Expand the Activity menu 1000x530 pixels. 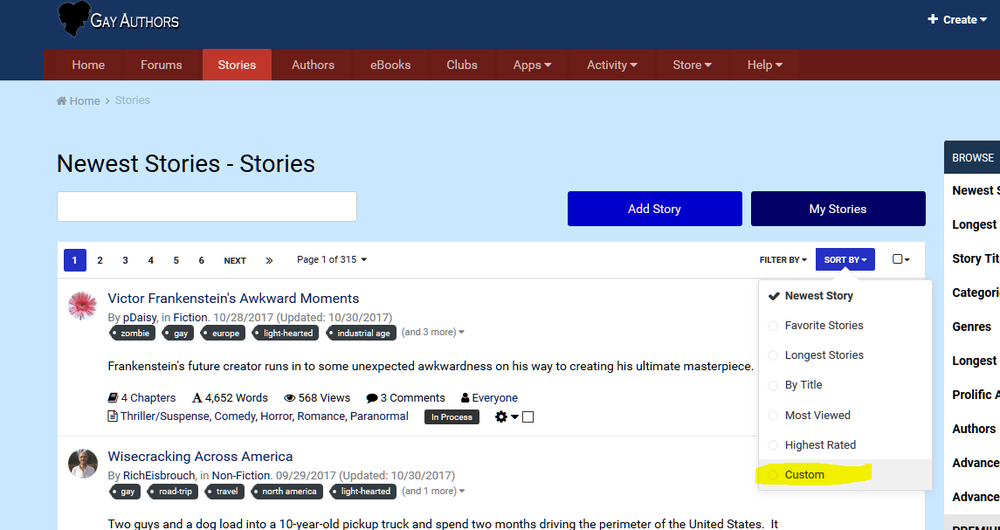pos(612,64)
